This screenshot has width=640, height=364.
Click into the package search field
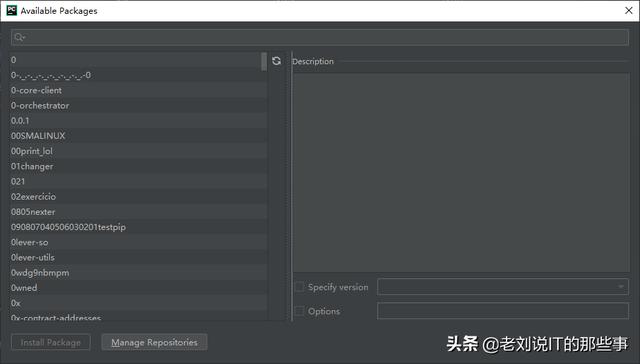[320, 37]
